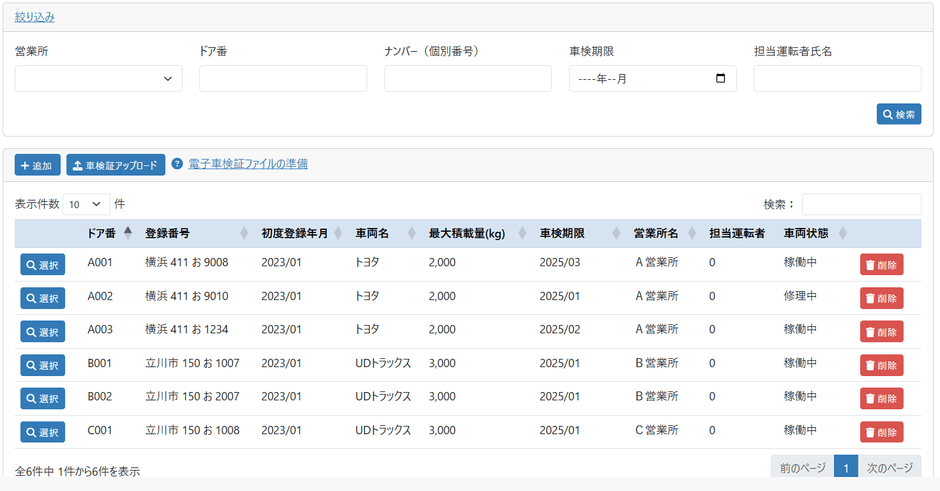The width and height of the screenshot is (940, 491).
Task: Sort by 初度登録年月 column sort icon
Action: (x=338, y=234)
